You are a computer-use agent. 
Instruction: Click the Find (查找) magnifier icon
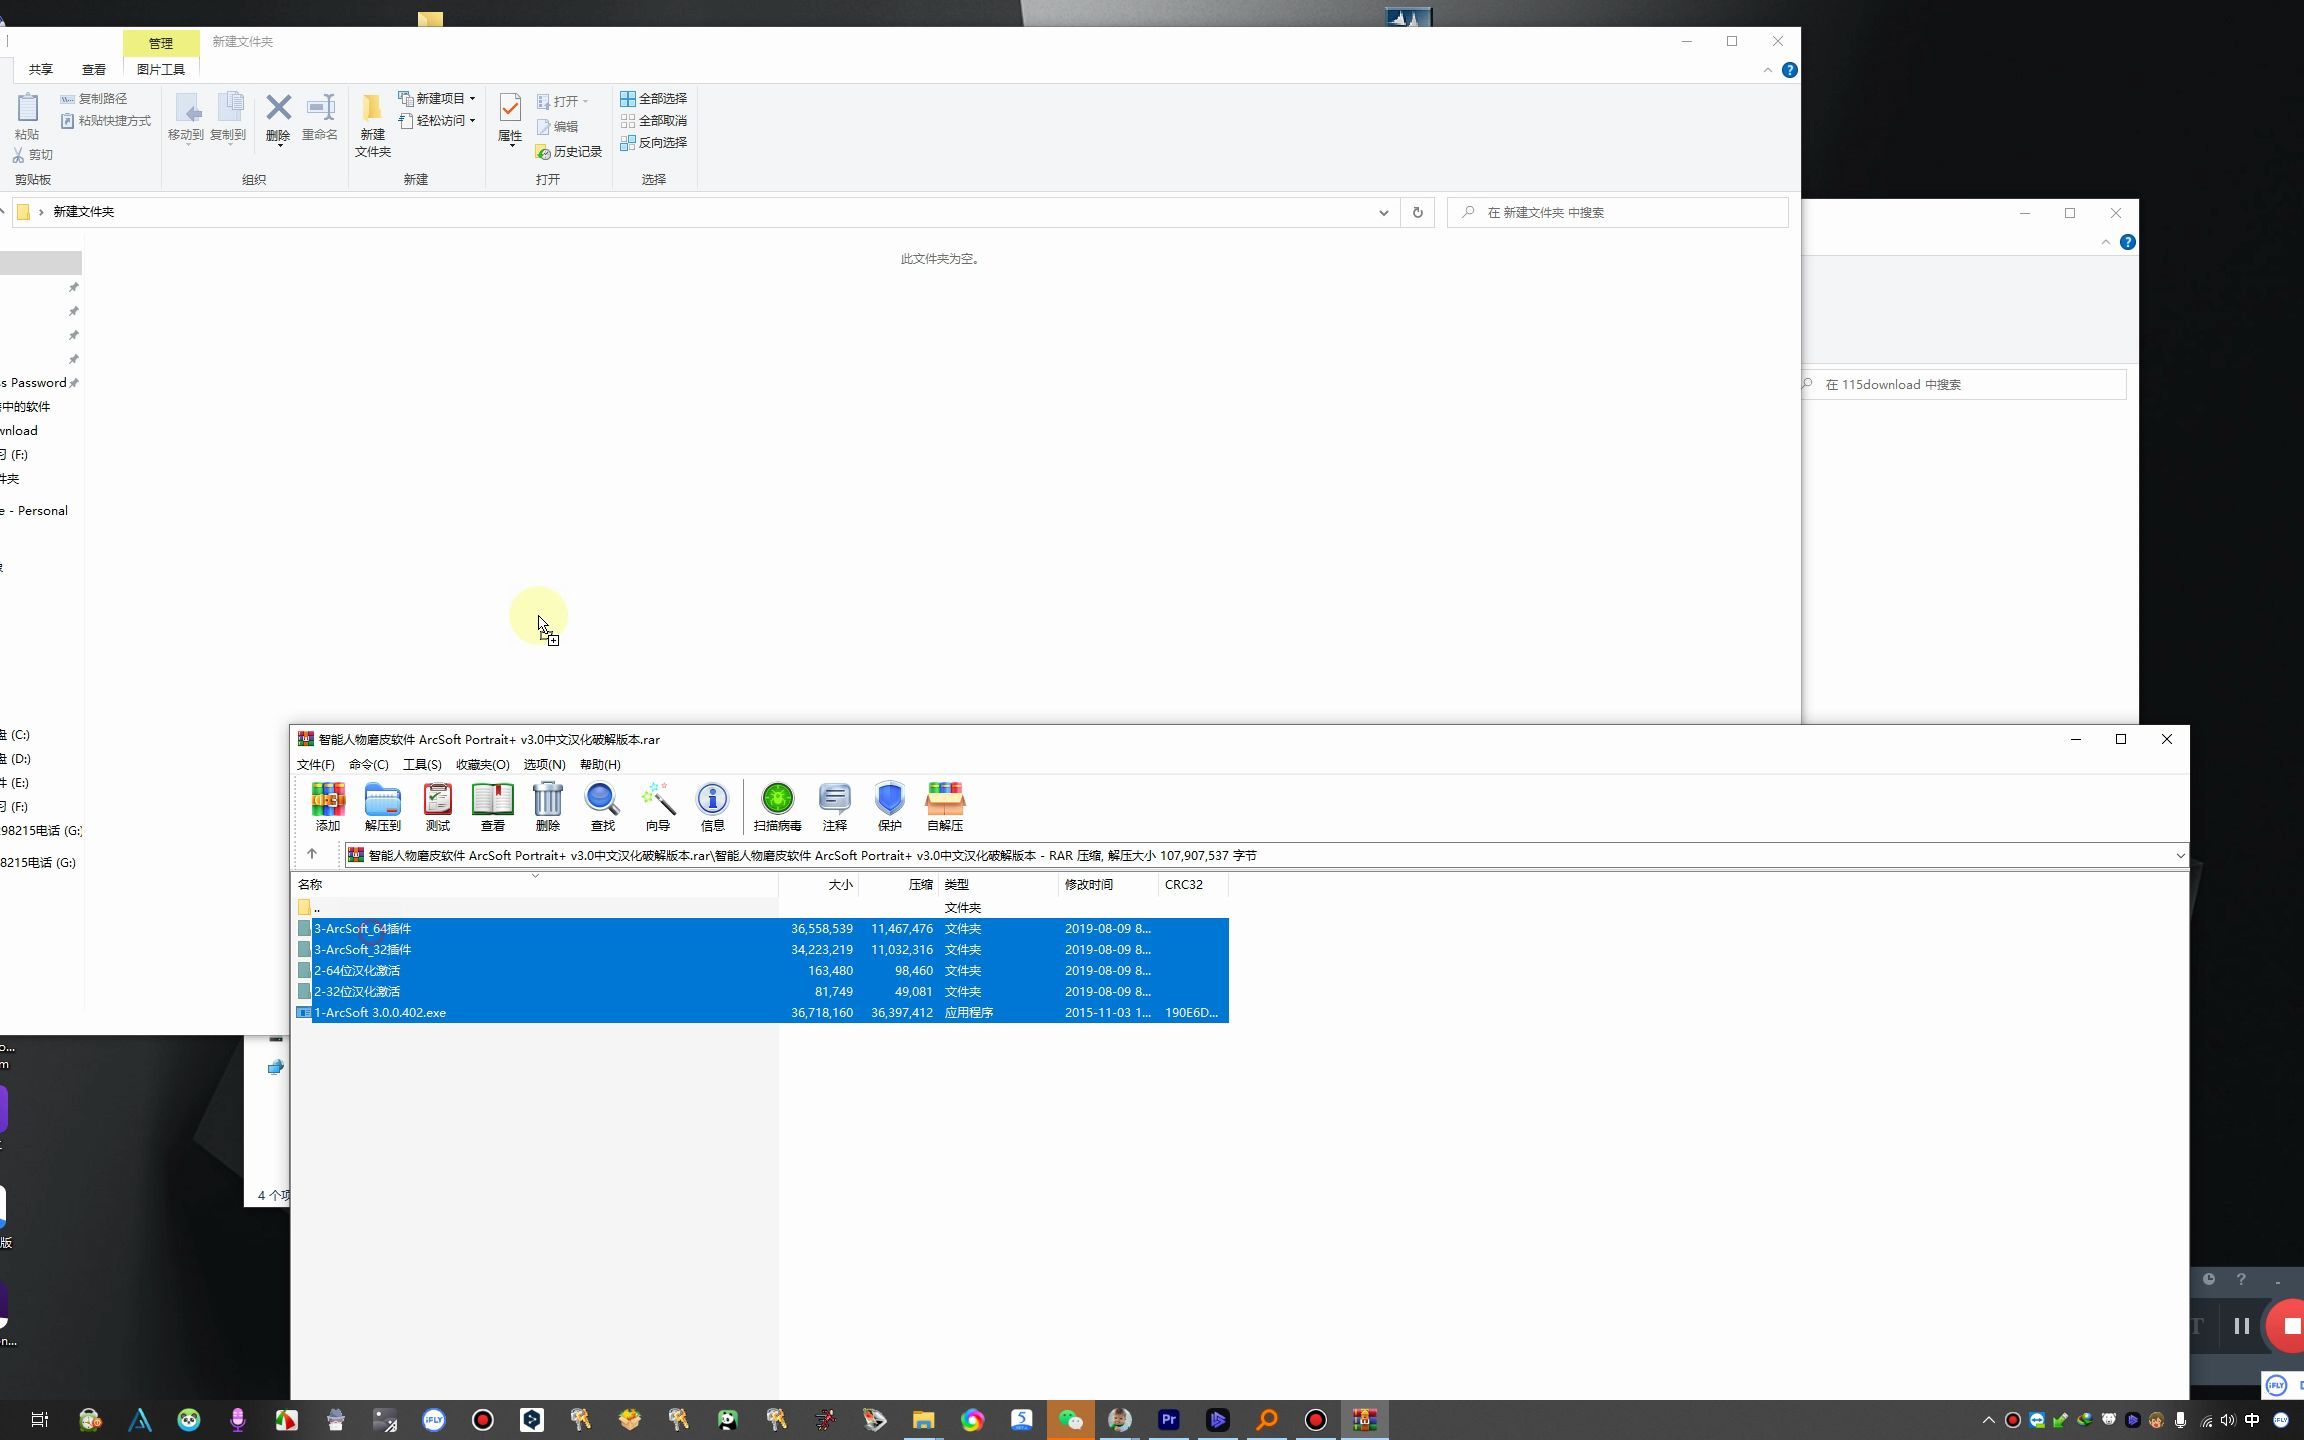pos(602,806)
